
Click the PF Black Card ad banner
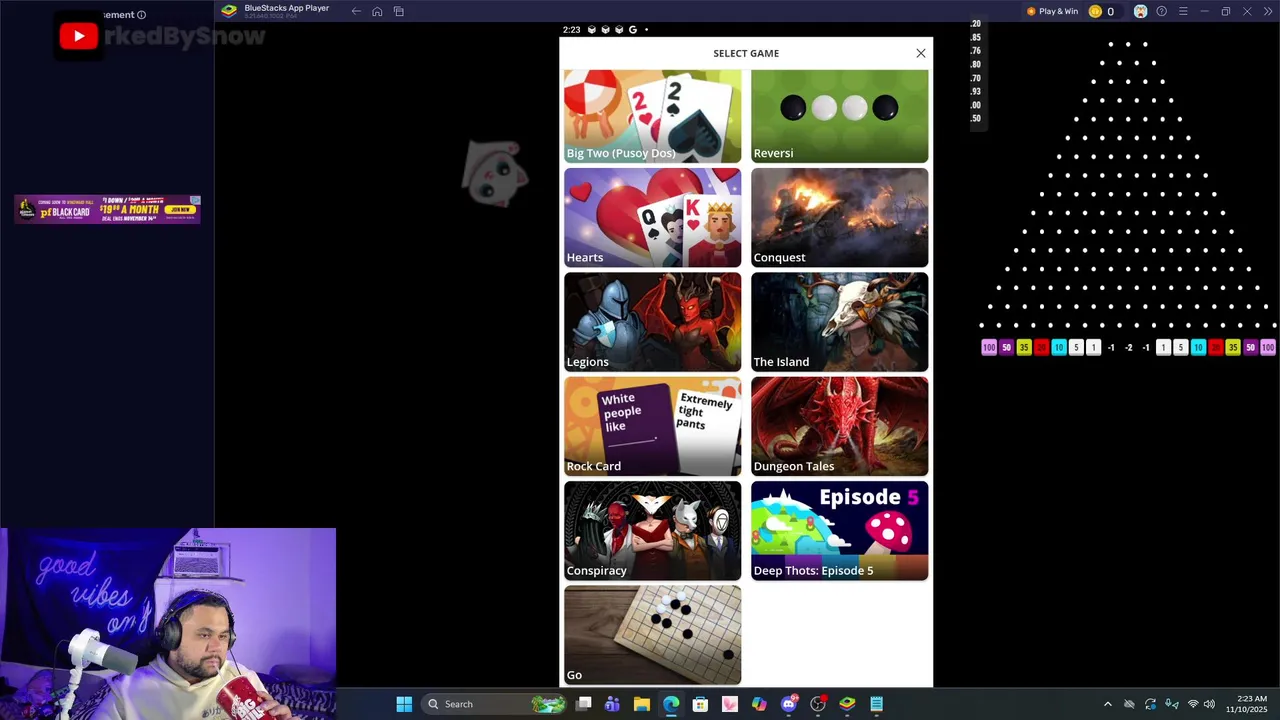click(x=108, y=209)
